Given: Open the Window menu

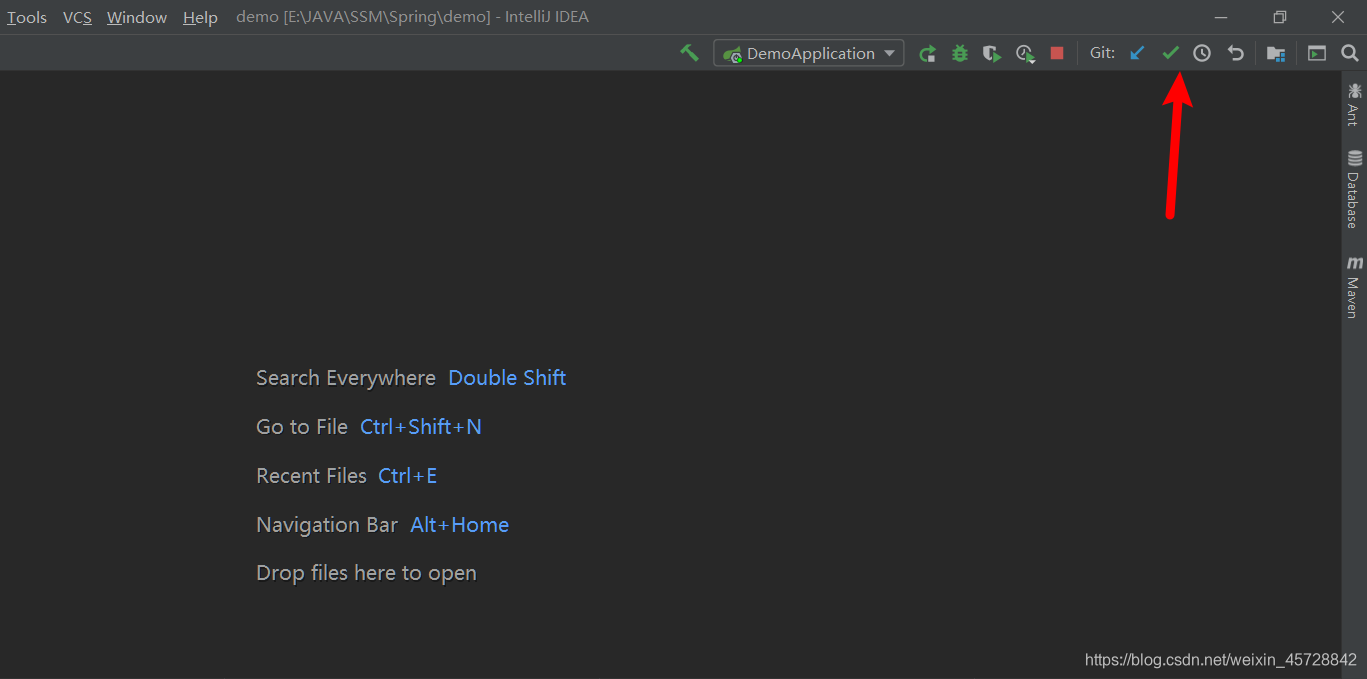Looking at the screenshot, I should [x=137, y=17].
